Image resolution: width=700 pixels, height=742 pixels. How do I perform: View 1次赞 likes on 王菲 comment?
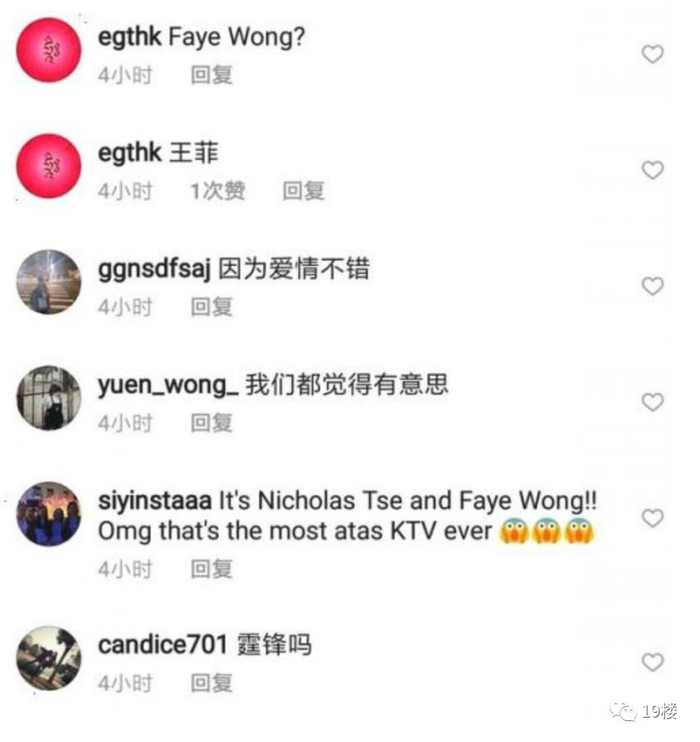coord(218,191)
